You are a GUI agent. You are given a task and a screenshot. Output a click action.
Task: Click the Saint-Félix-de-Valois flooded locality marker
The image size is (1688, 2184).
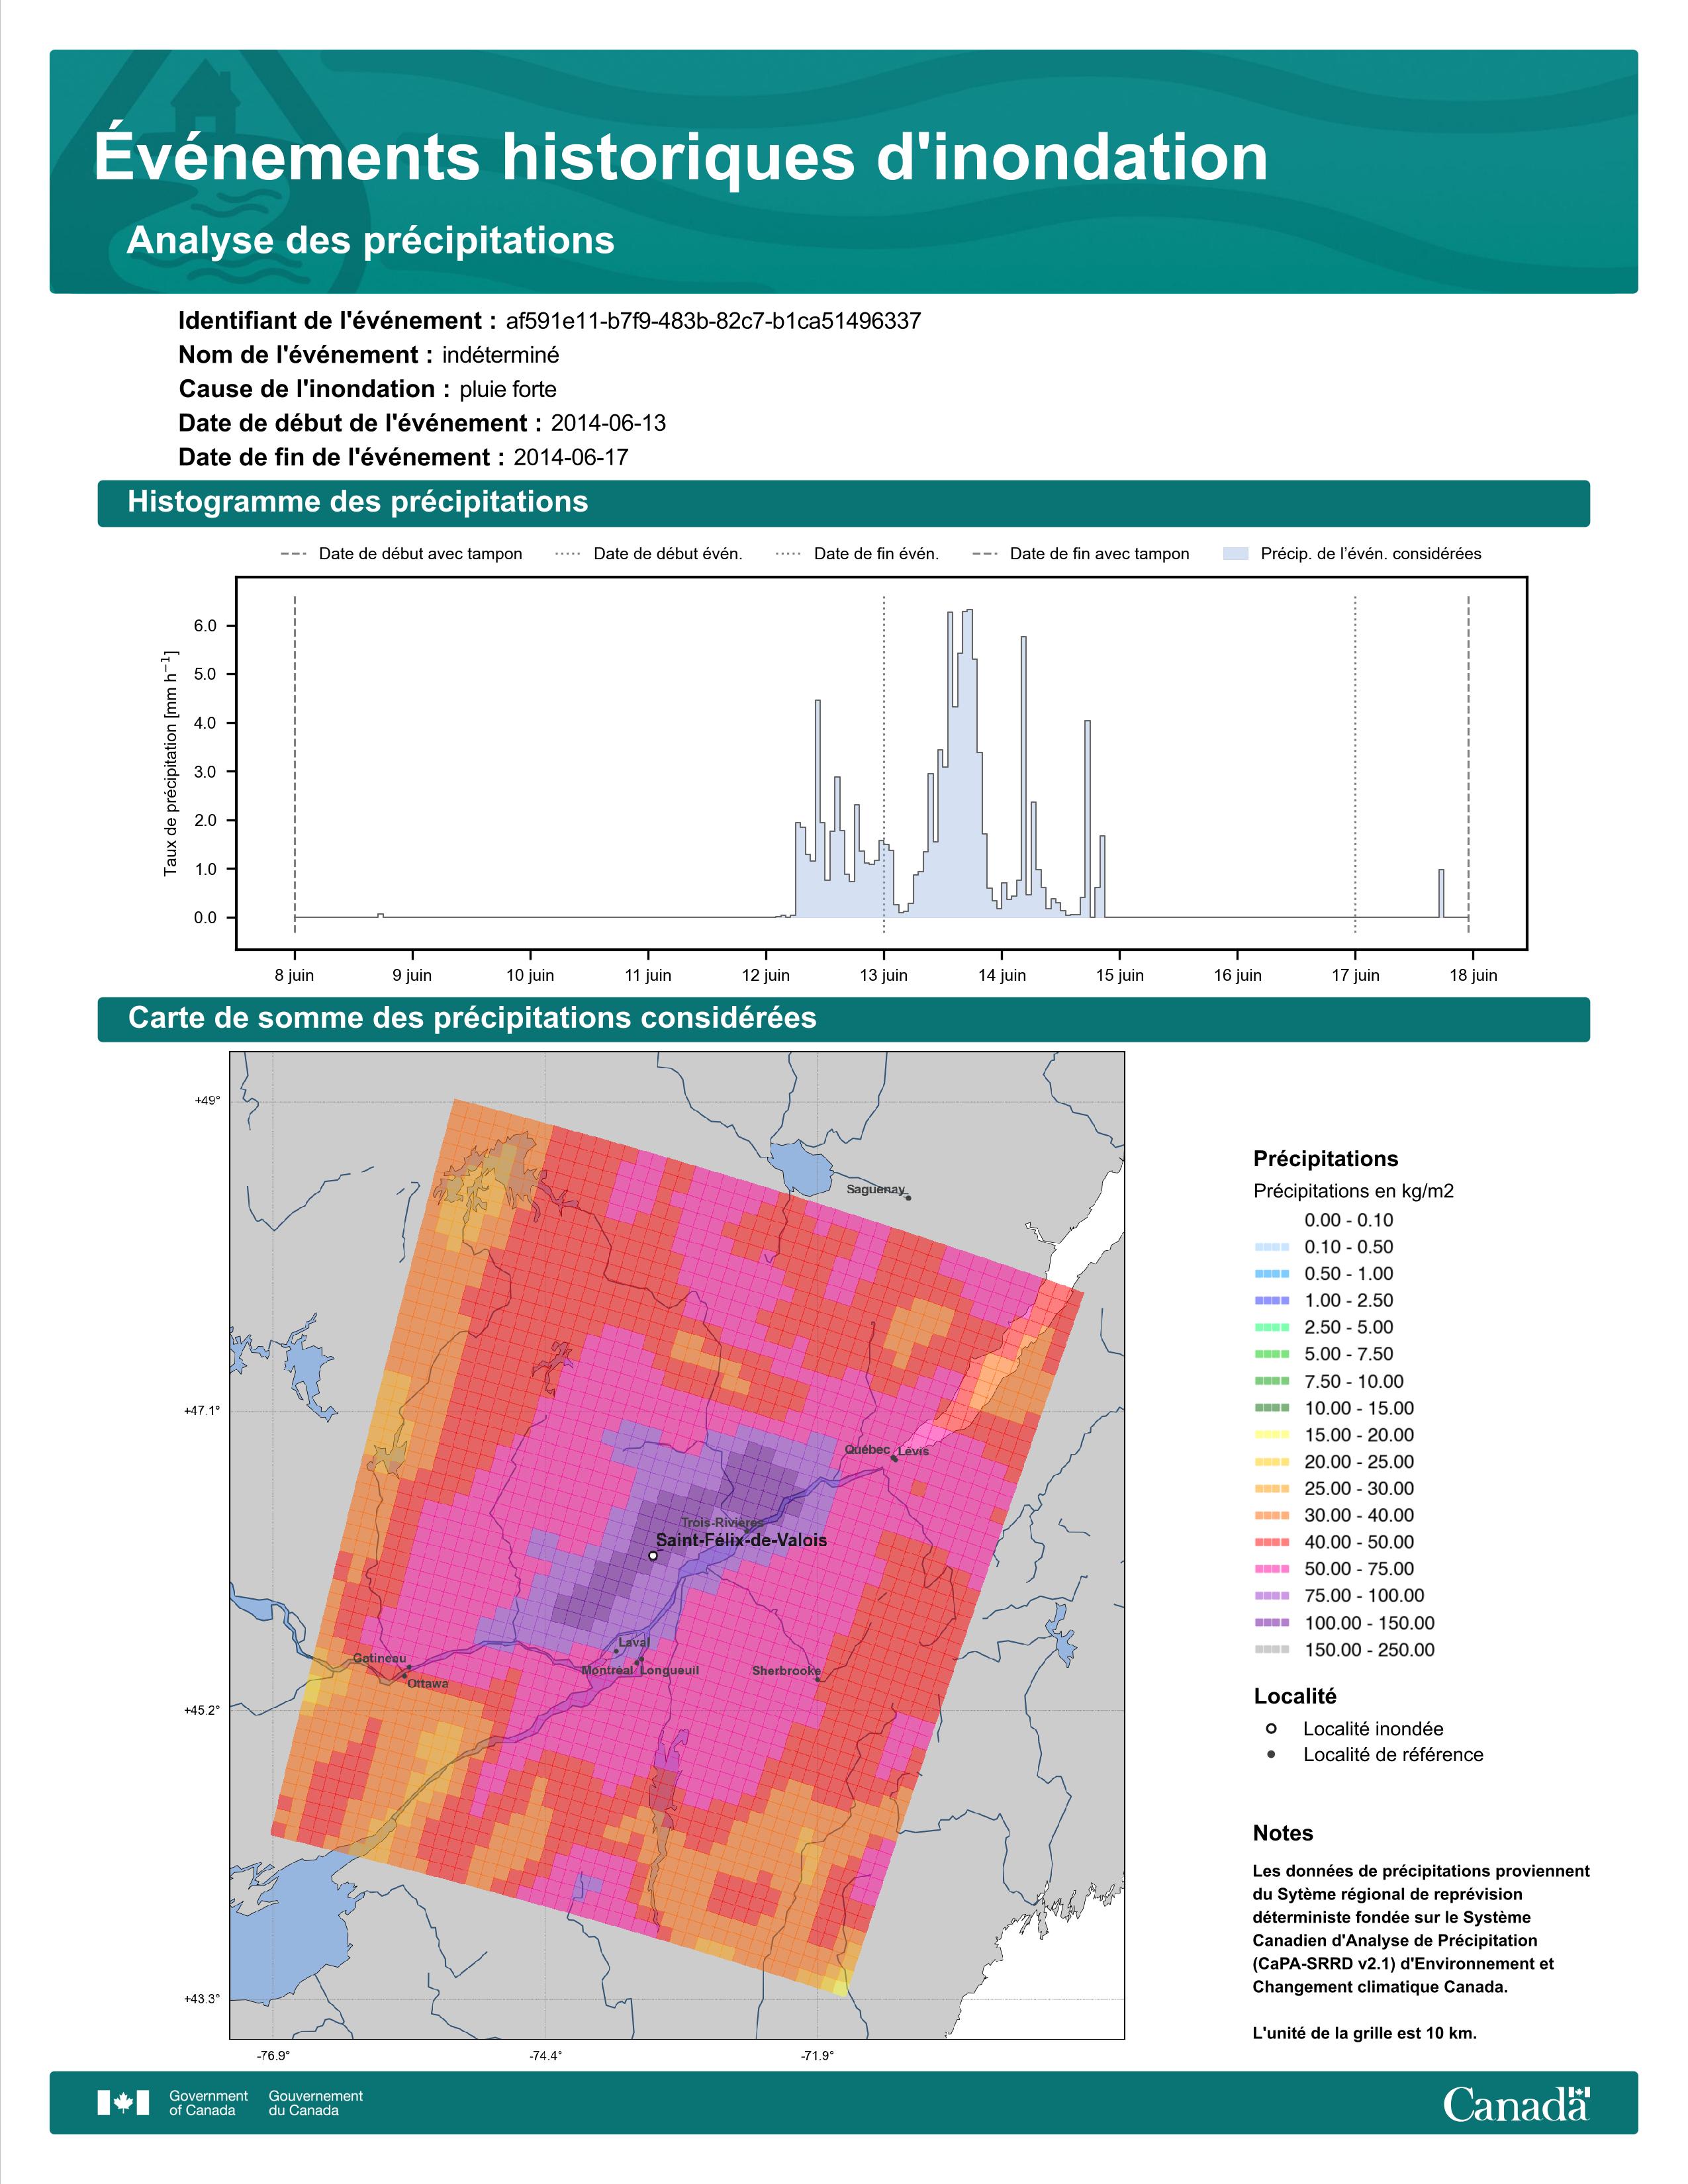tap(653, 1556)
